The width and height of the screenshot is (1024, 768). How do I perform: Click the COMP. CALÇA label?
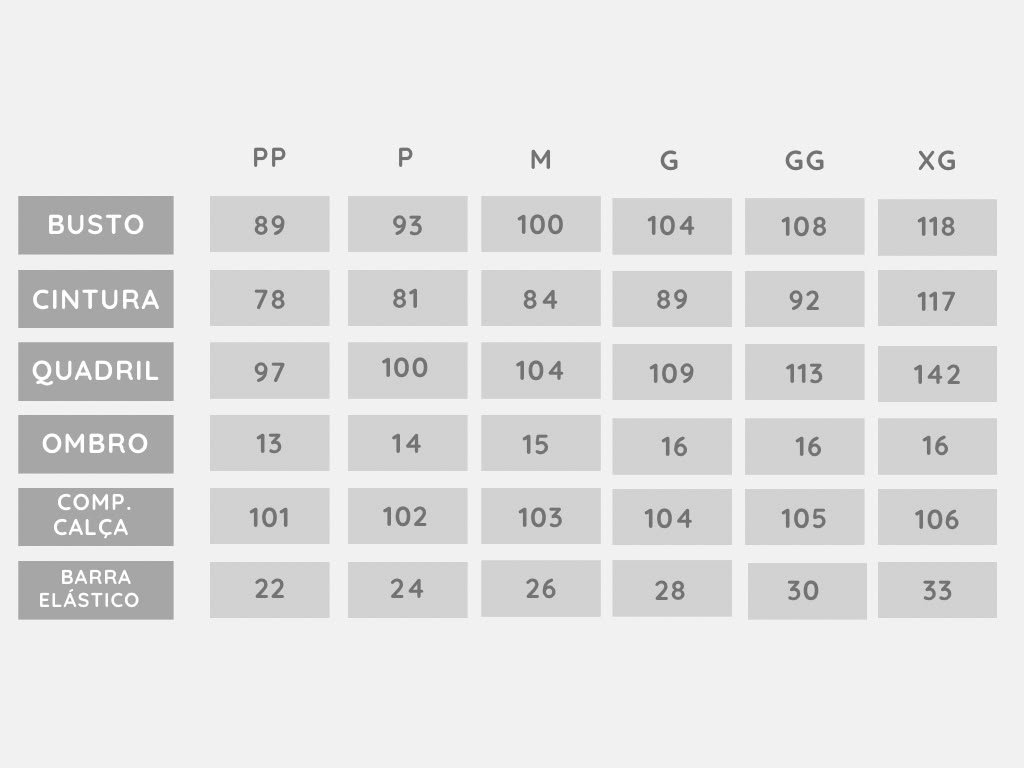[x=96, y=517]
